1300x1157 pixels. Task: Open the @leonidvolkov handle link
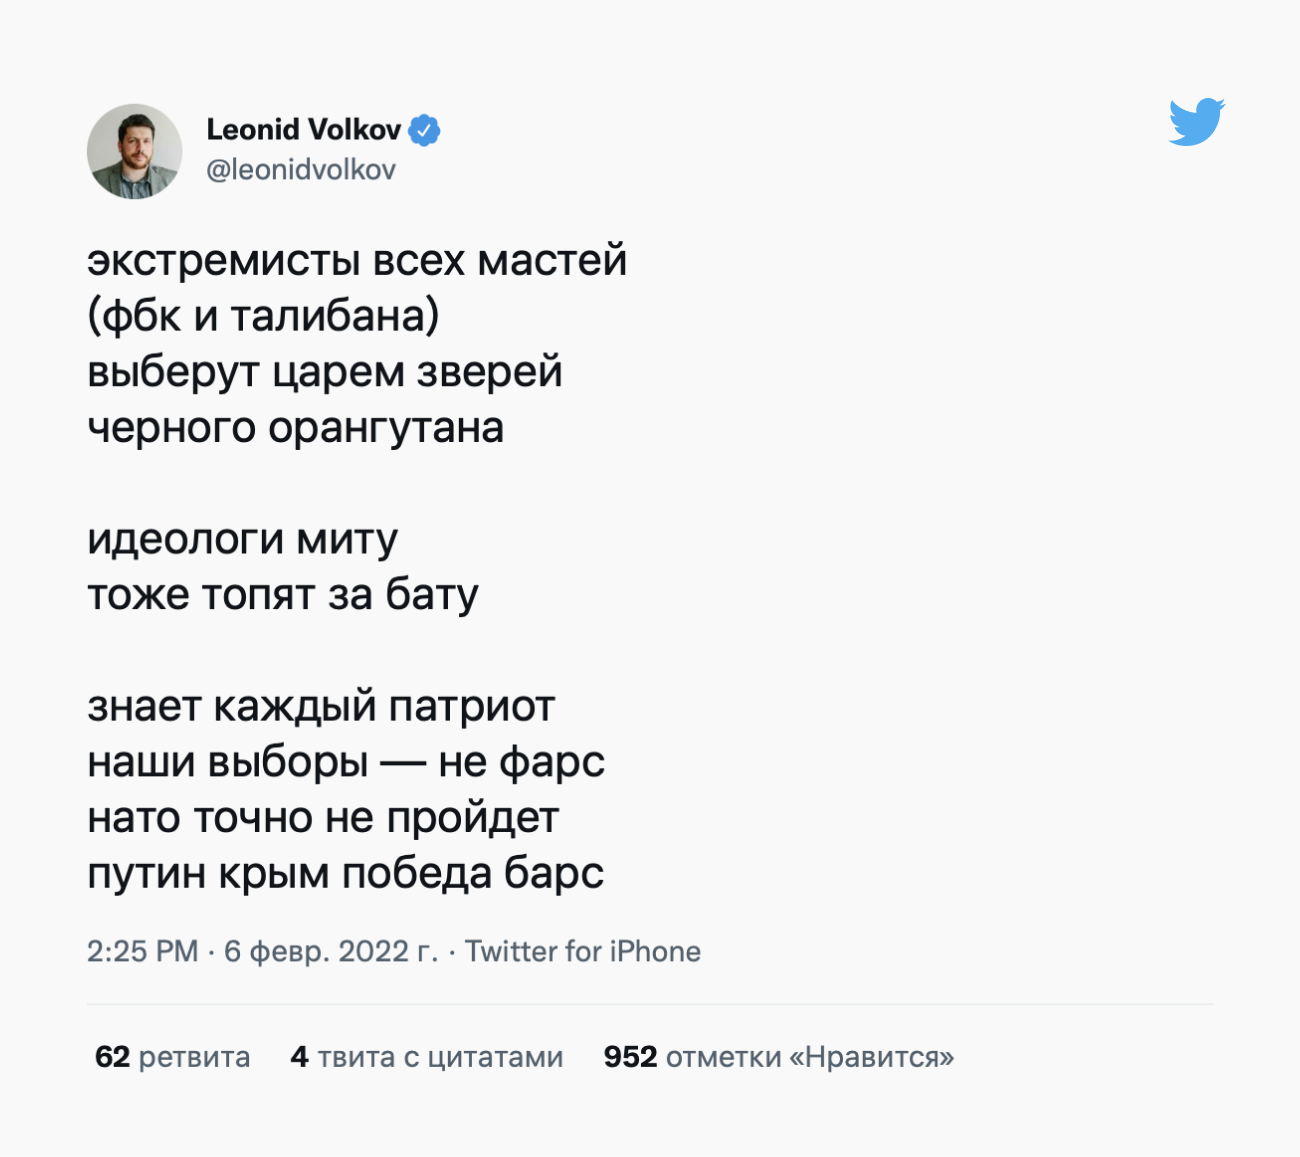[x=301, y=170]
